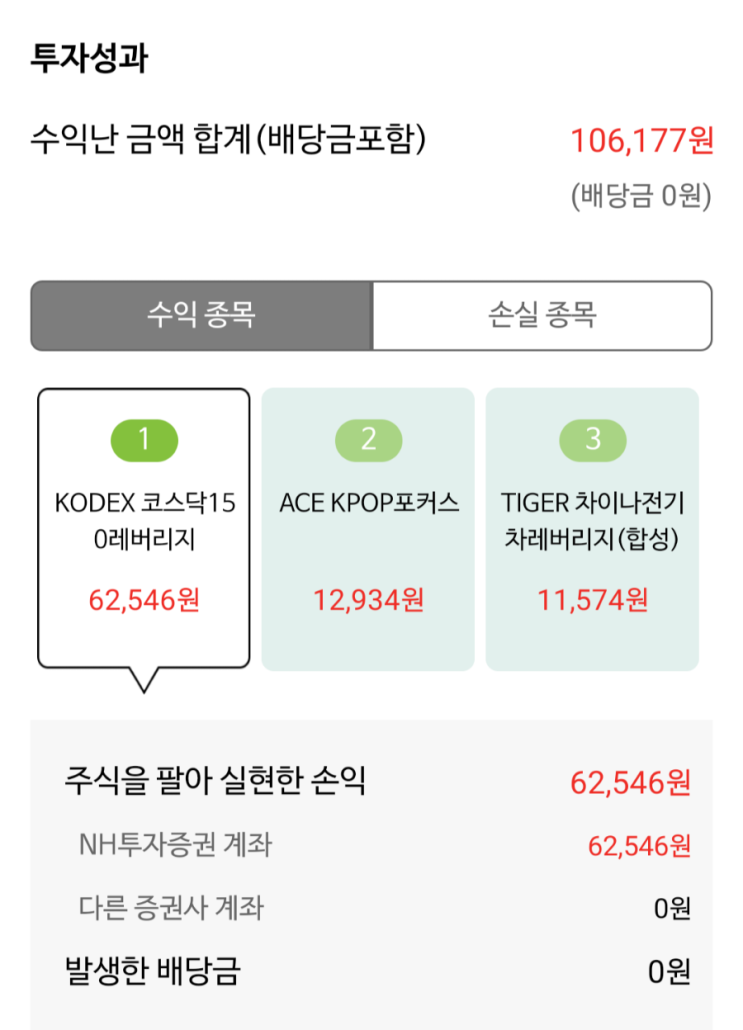Select the KODEX 코스닥150레버리지 card
Image resolution: width=743 pixels, height=1030 pixels.
coord(144,529)
